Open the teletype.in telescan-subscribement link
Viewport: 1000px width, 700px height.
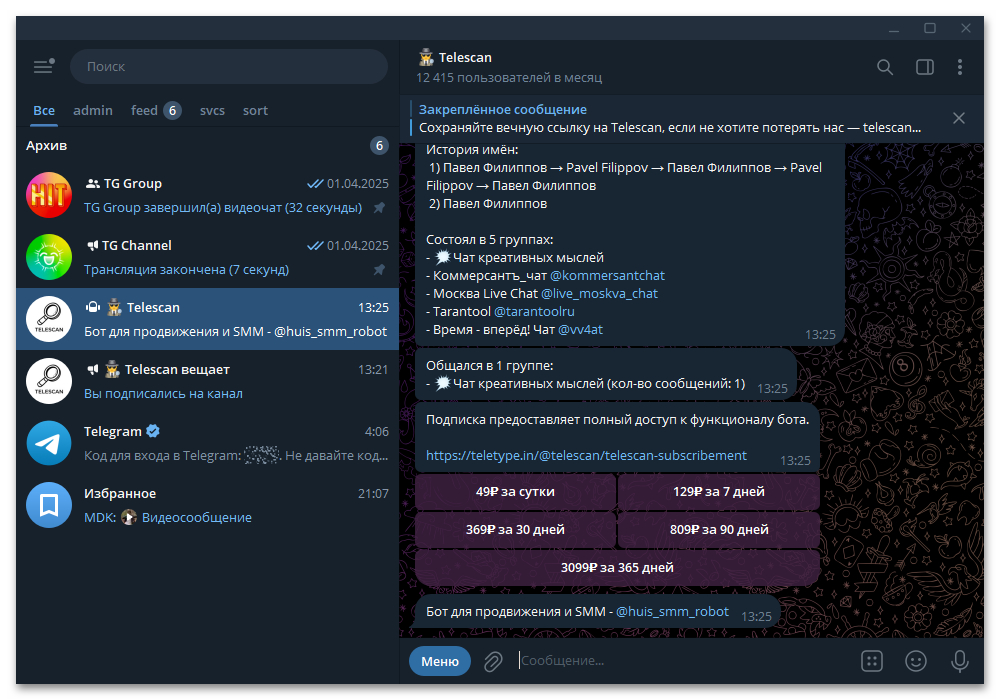[586, 455]
